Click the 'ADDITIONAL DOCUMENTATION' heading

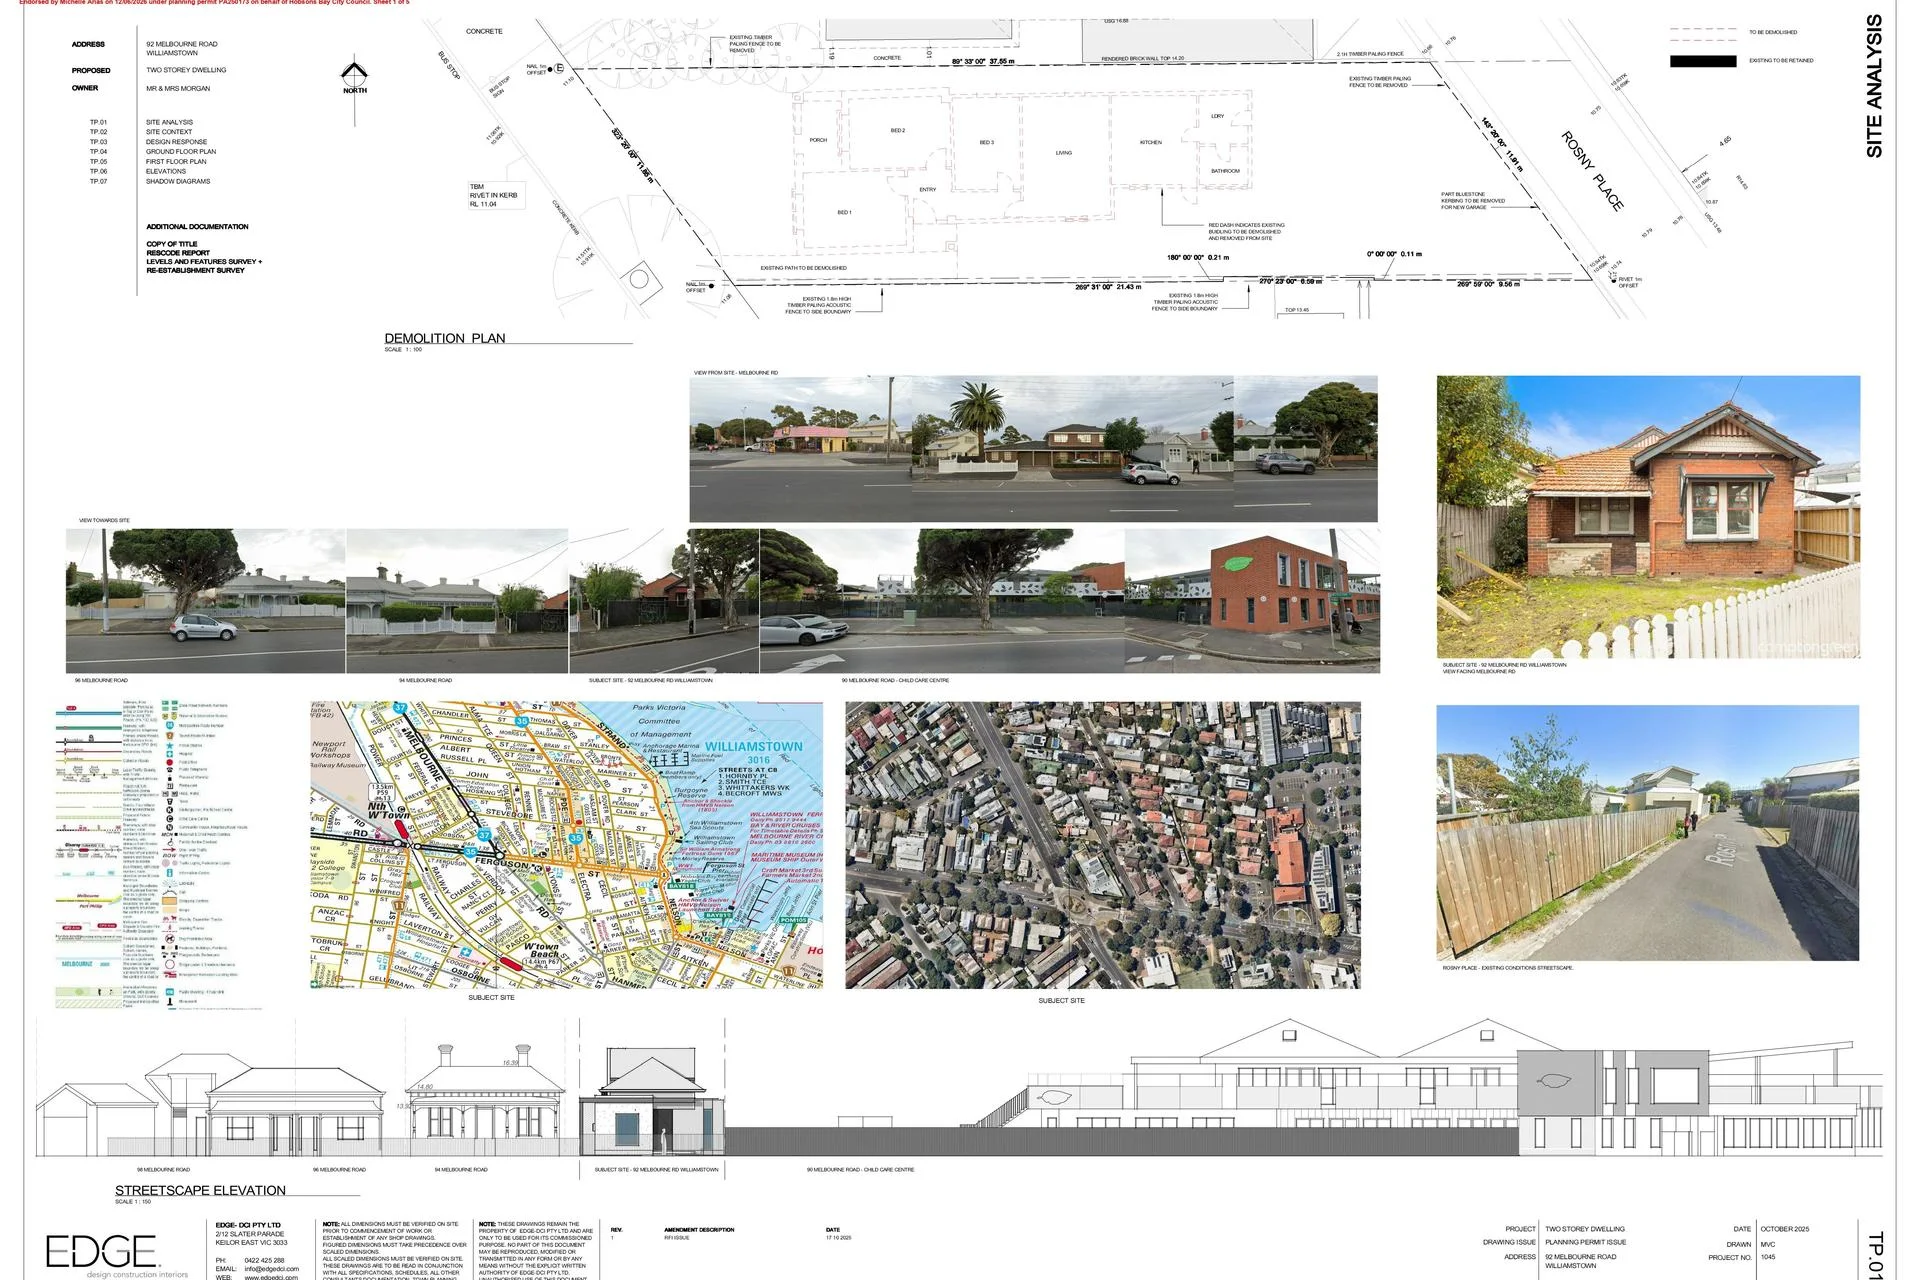pyautogui.click(x=197, y=227)
